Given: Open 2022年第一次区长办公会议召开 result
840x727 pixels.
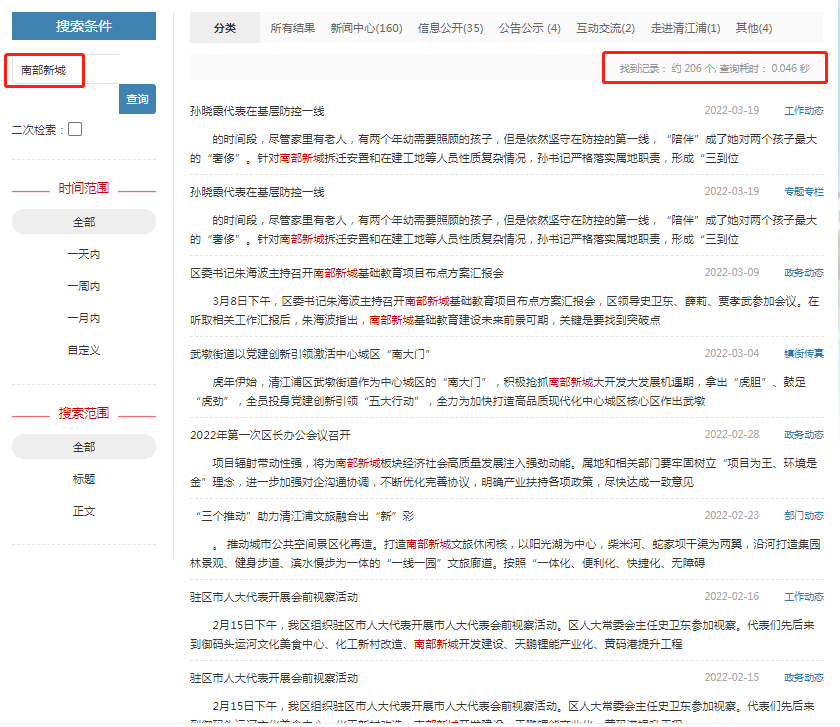Looking at the screenshot, I should [270, 434].
